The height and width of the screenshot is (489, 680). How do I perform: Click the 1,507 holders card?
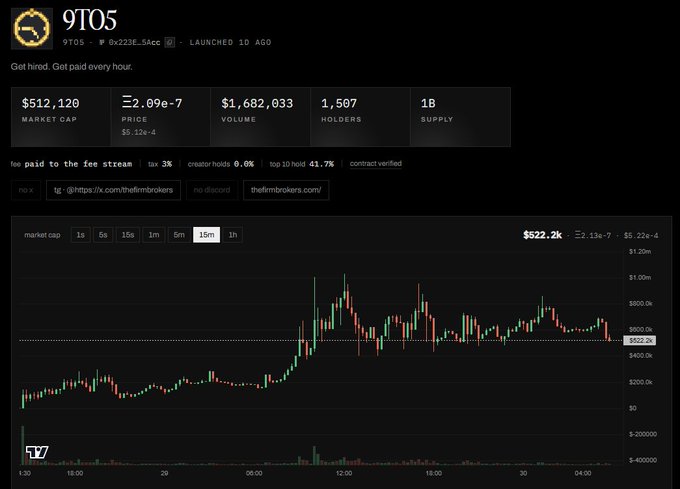click(x=360, y=117)
